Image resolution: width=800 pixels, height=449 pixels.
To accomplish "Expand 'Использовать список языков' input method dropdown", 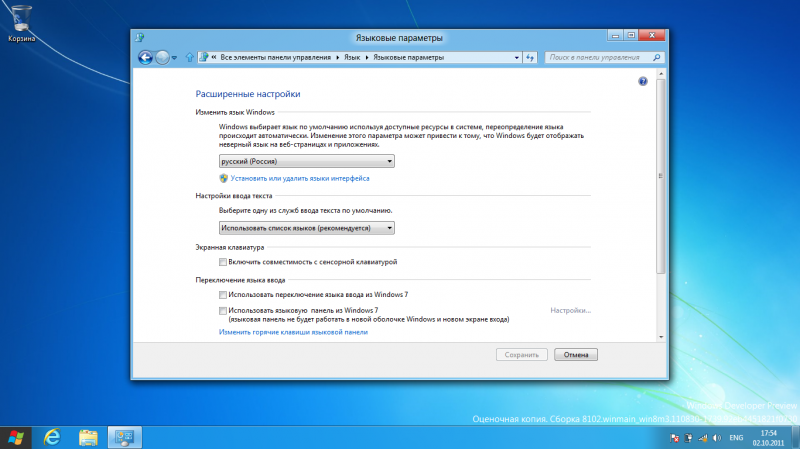I will 306,228.
